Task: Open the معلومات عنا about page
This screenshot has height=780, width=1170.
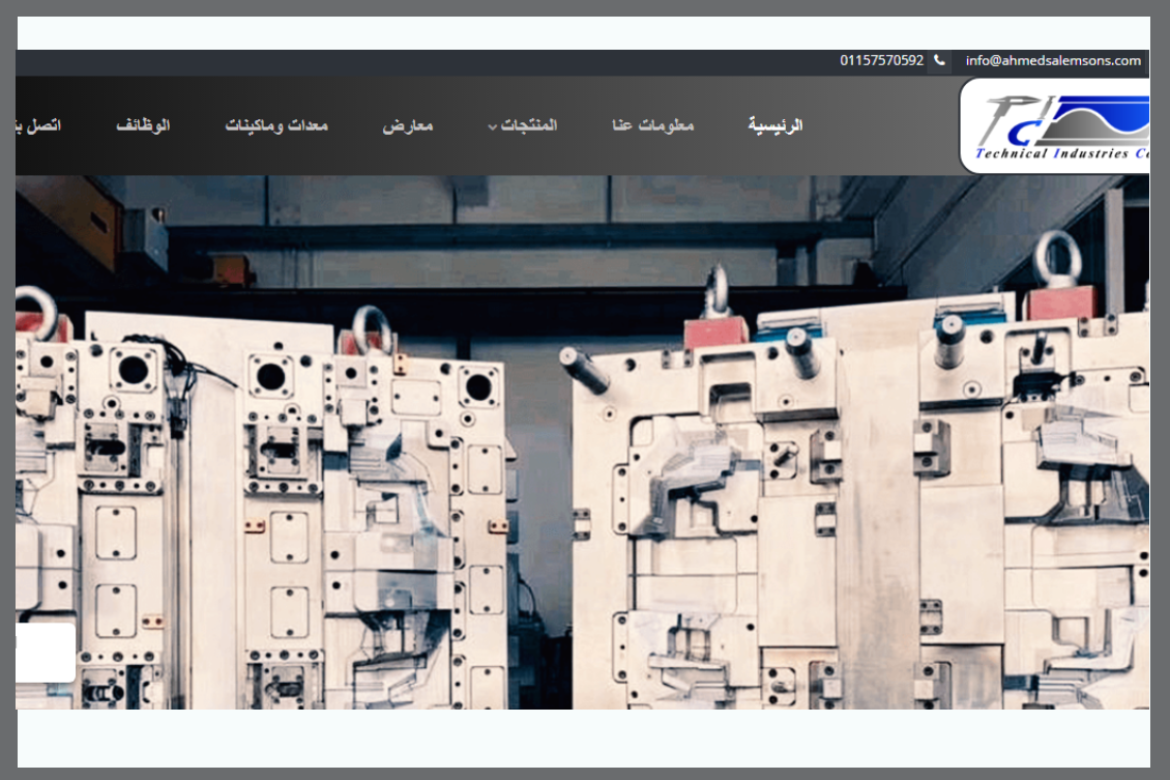Action: (x=653, y=126)
